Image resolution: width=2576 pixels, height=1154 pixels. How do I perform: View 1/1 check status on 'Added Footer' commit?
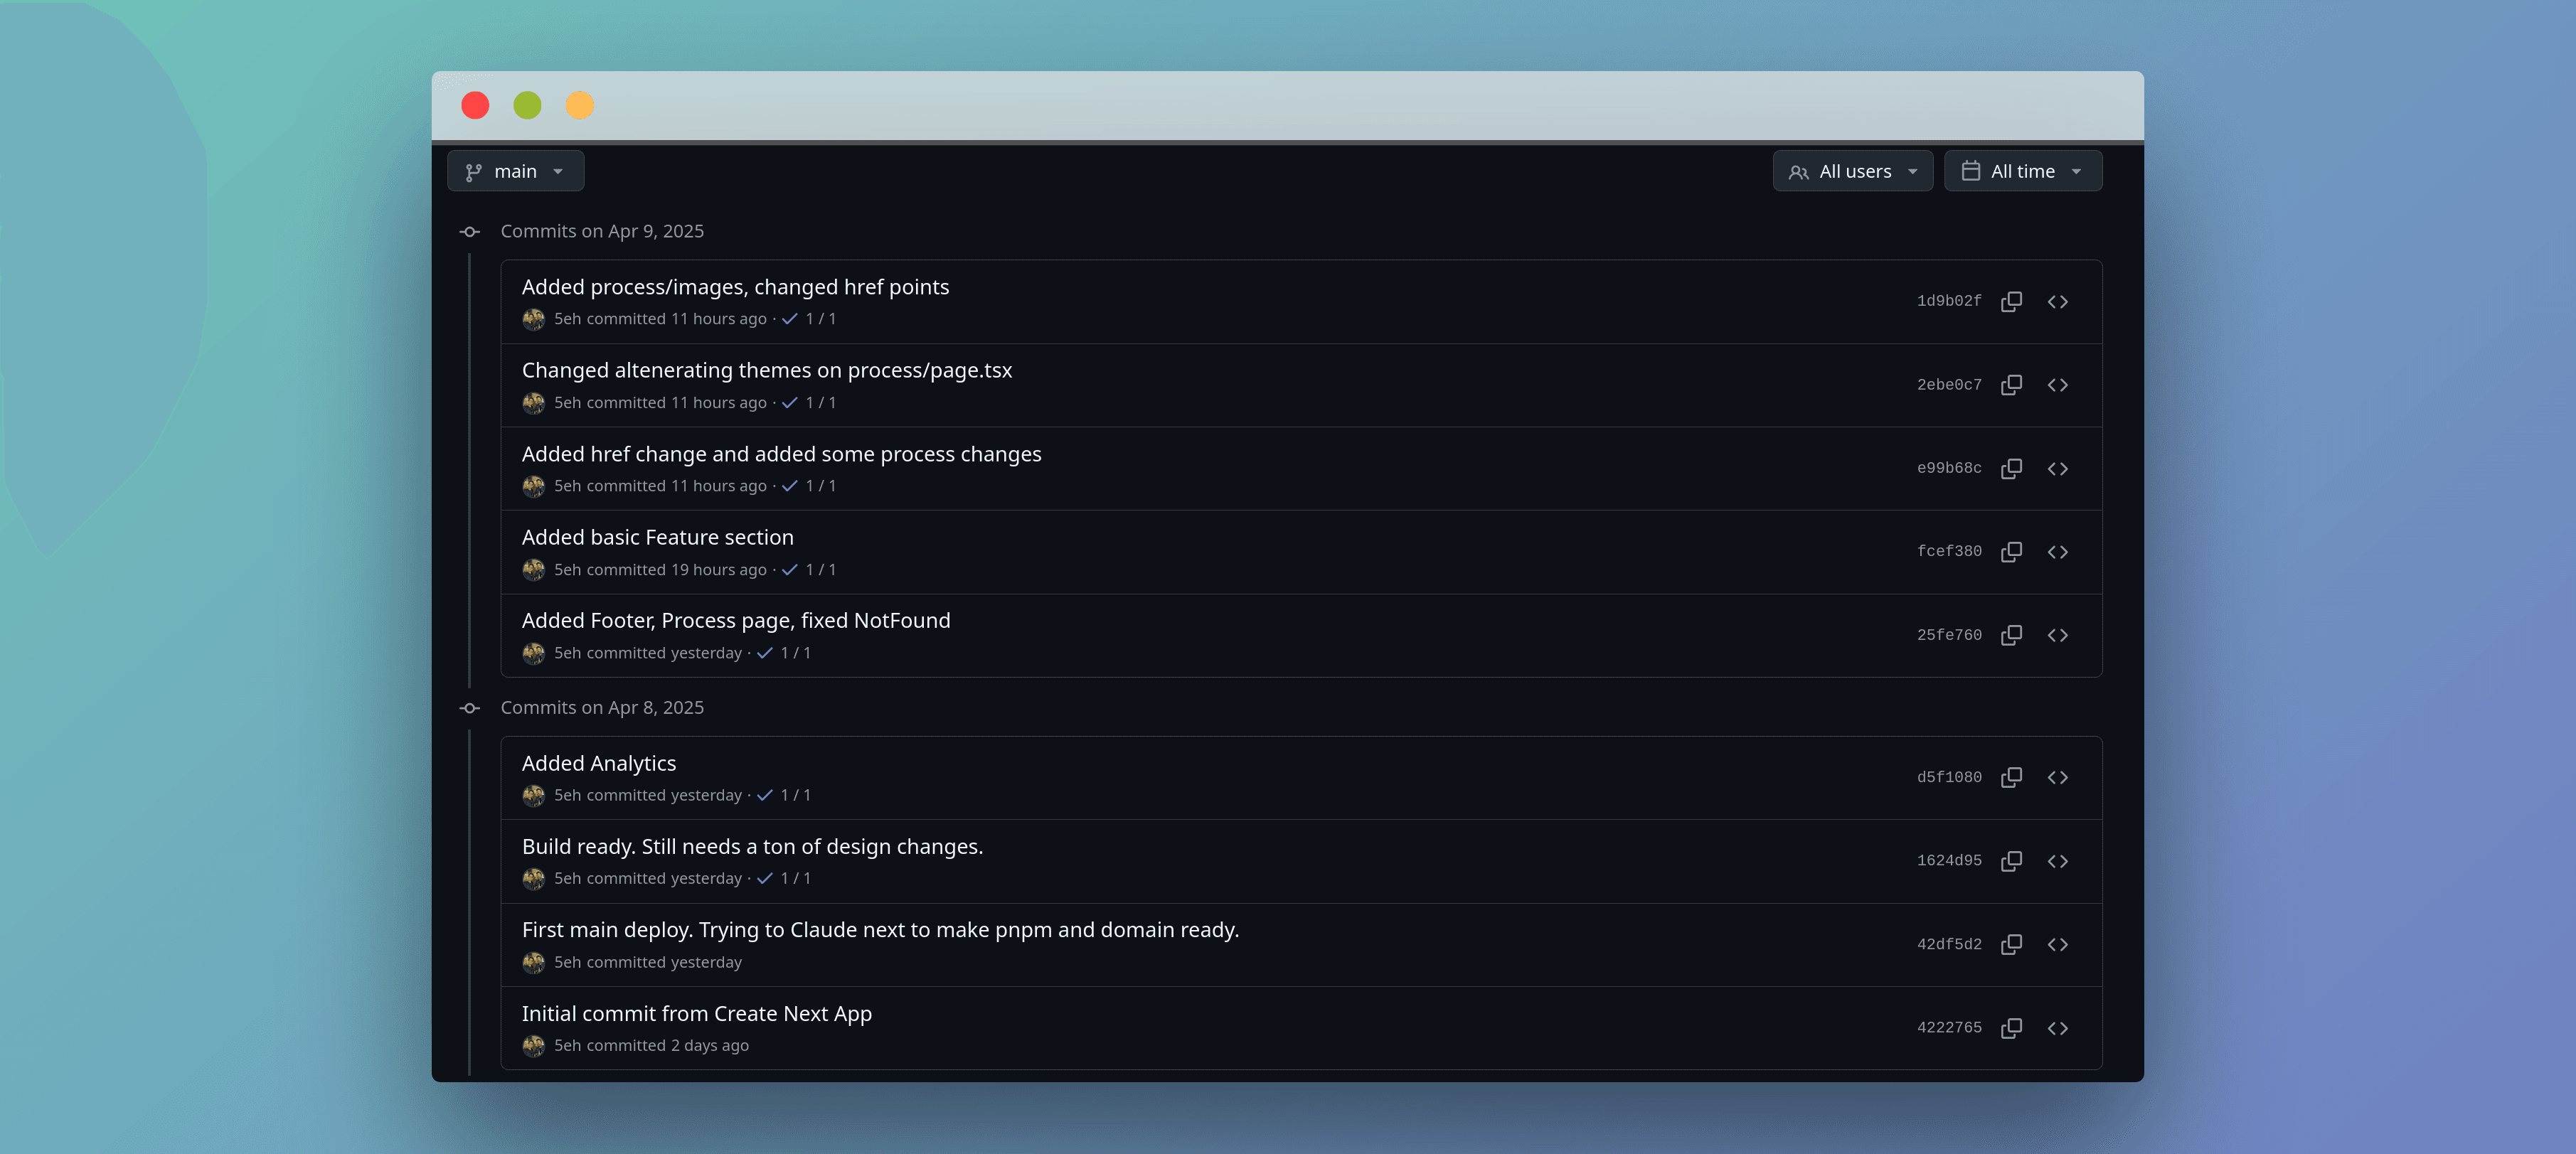784,653
